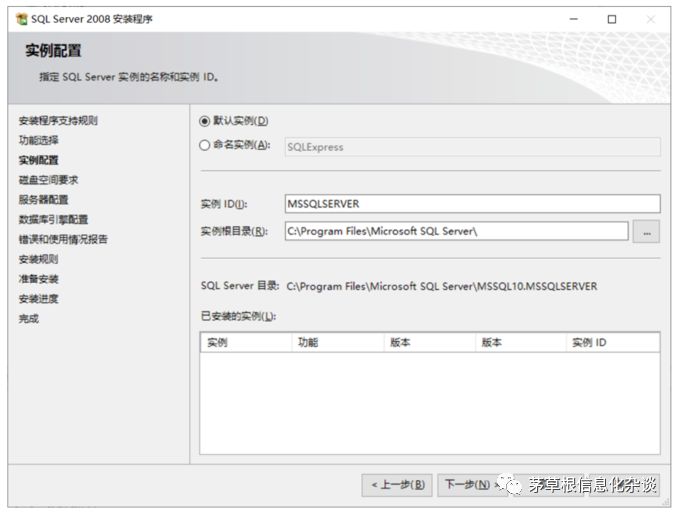This screenshot has width=678, height=514.
Task: Select the 磁盘空间要求 step in sidebar
Action: pos(48,180)
